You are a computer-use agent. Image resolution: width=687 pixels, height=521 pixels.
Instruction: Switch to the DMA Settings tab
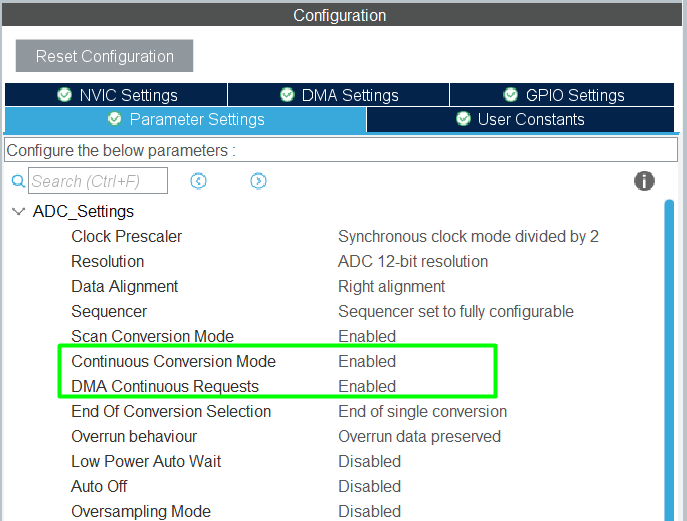pos(339,95)
